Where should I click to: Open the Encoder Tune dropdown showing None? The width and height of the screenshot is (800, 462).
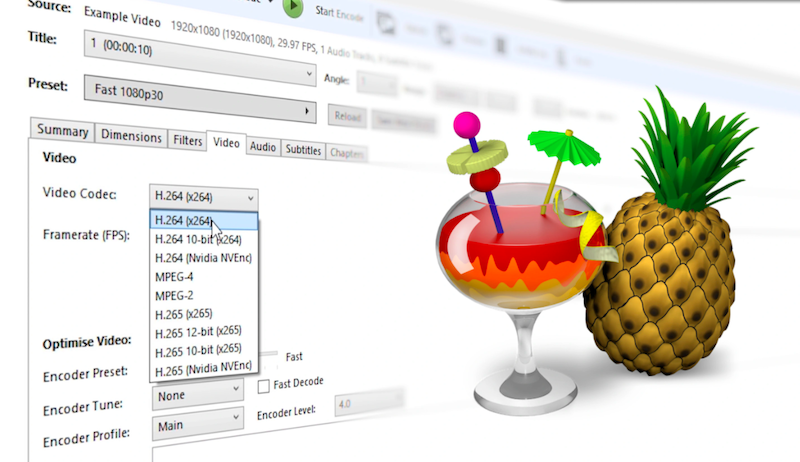197,394
